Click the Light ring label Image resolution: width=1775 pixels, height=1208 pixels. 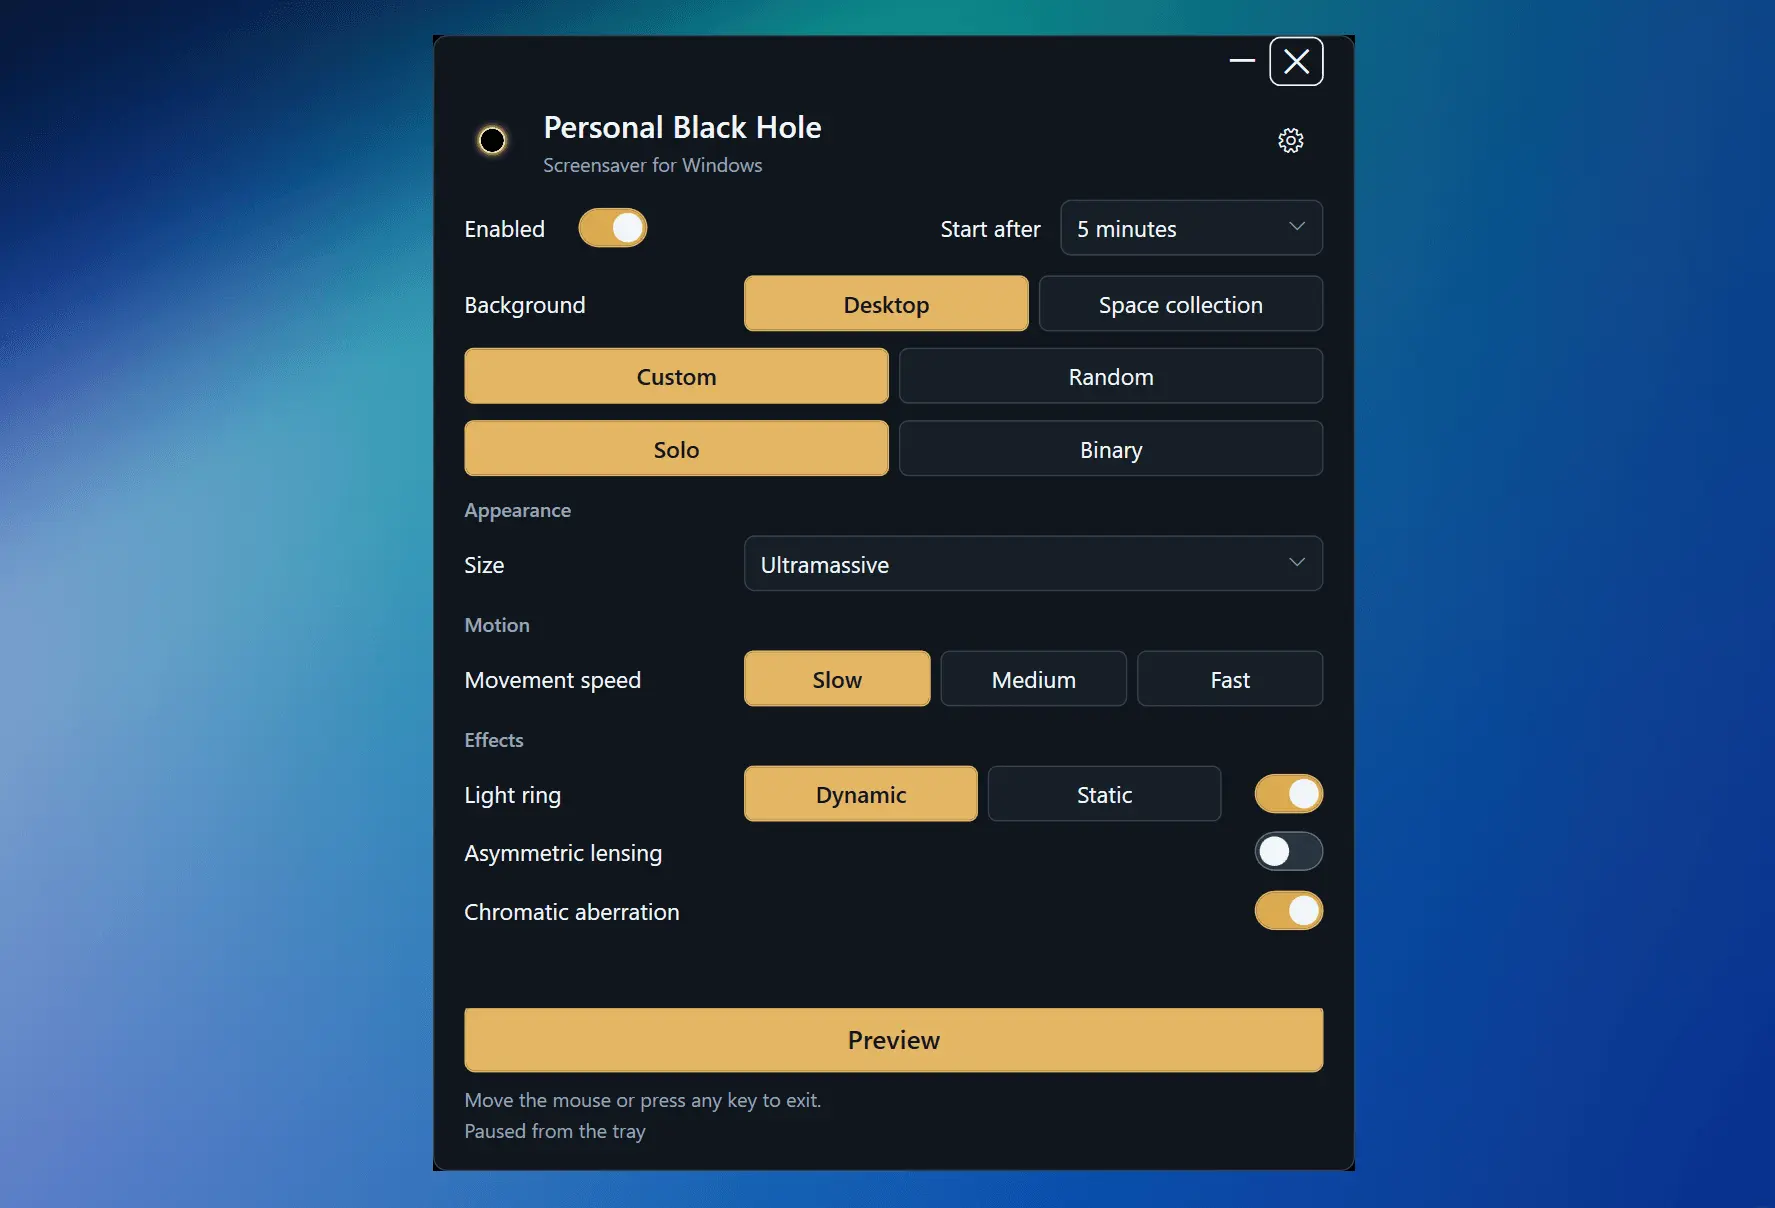coord(512,795)
